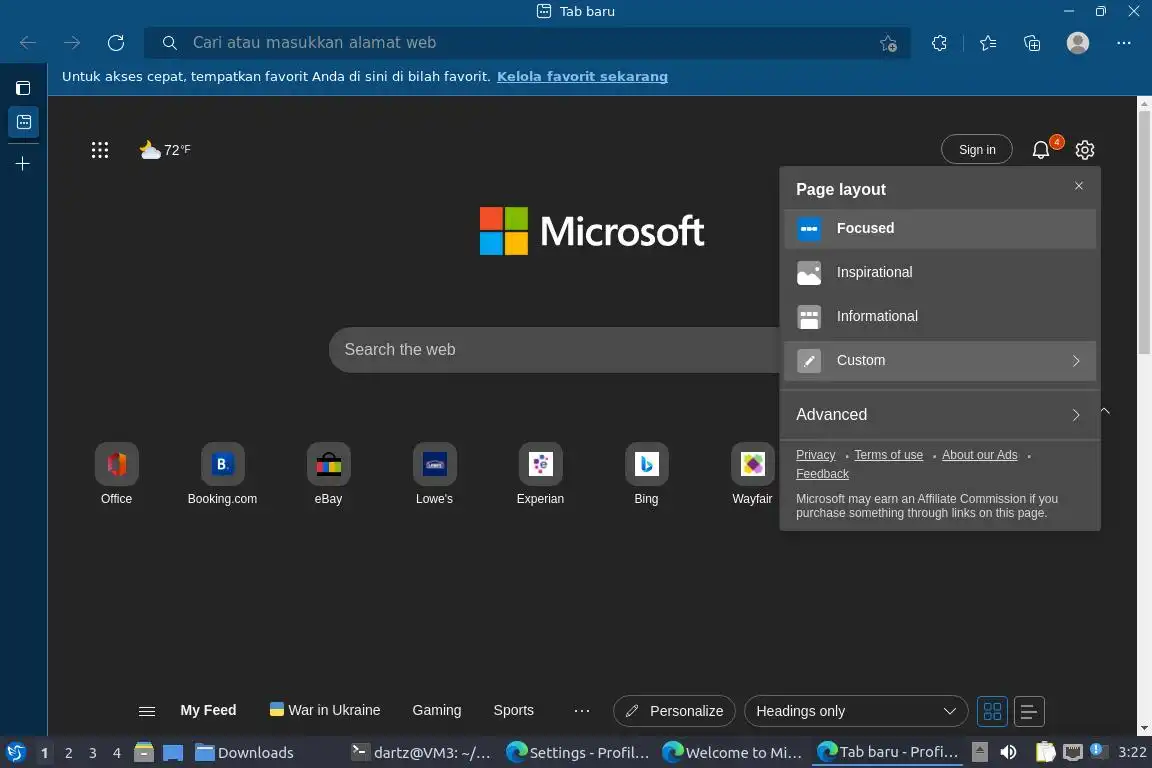The image size is (1152, 768).
Task: Open notifications bell icon
Action: [x=1041, y=150]
